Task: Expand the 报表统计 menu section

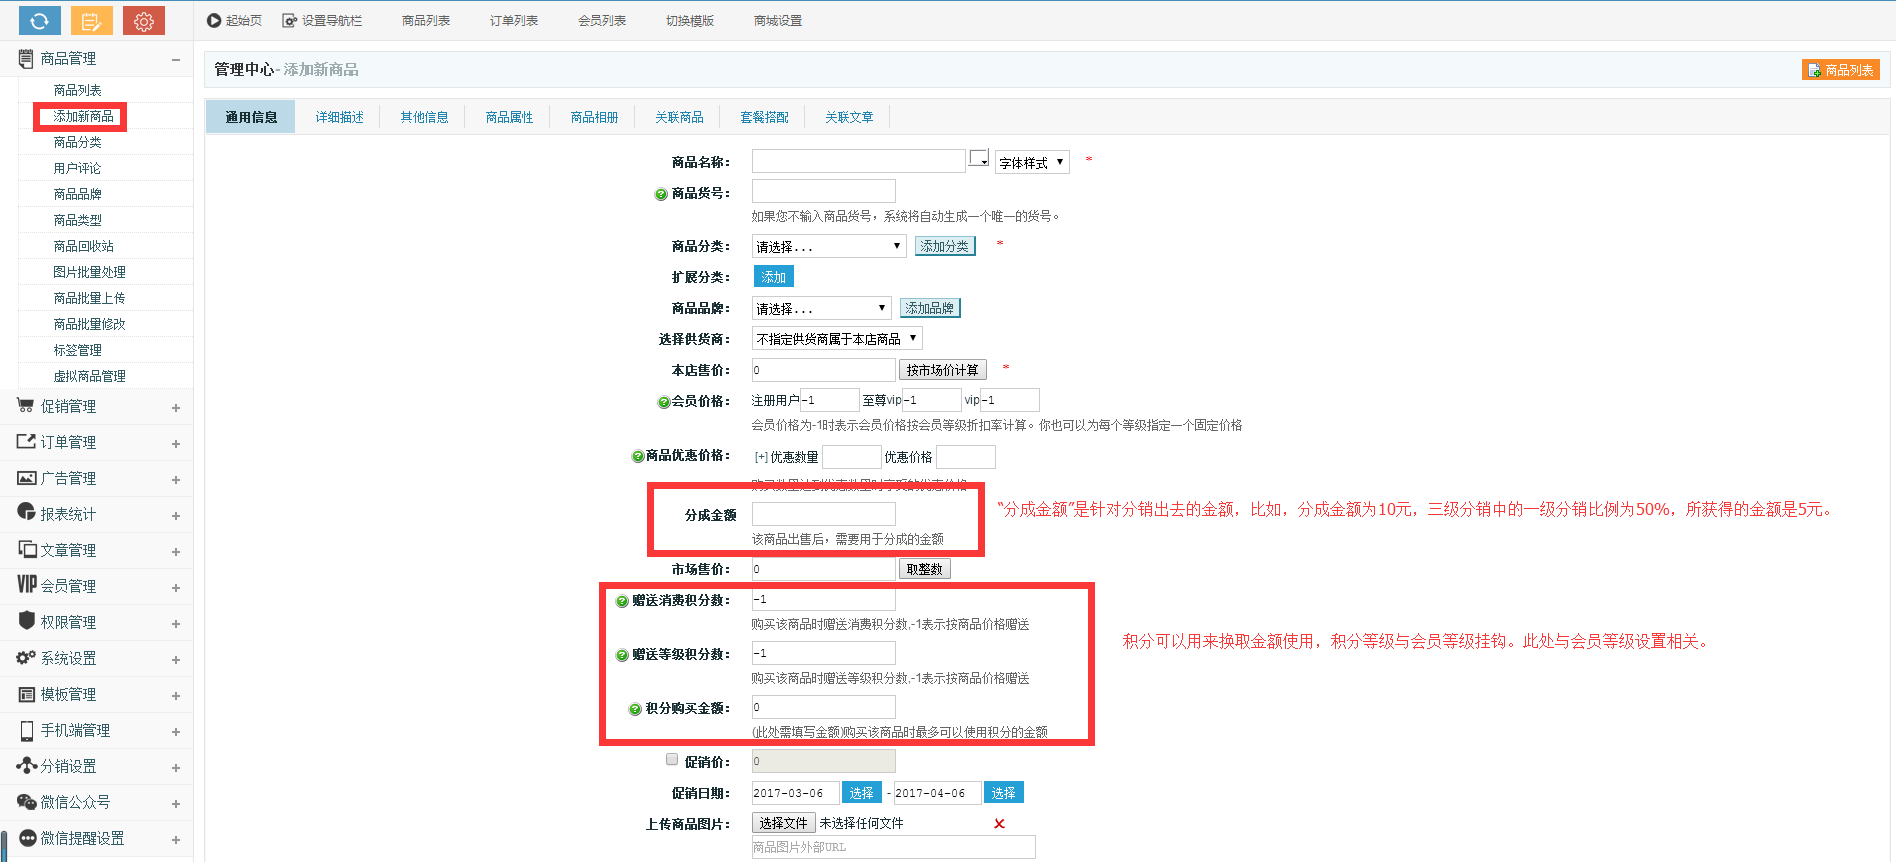Action: (x=176, y=516)
